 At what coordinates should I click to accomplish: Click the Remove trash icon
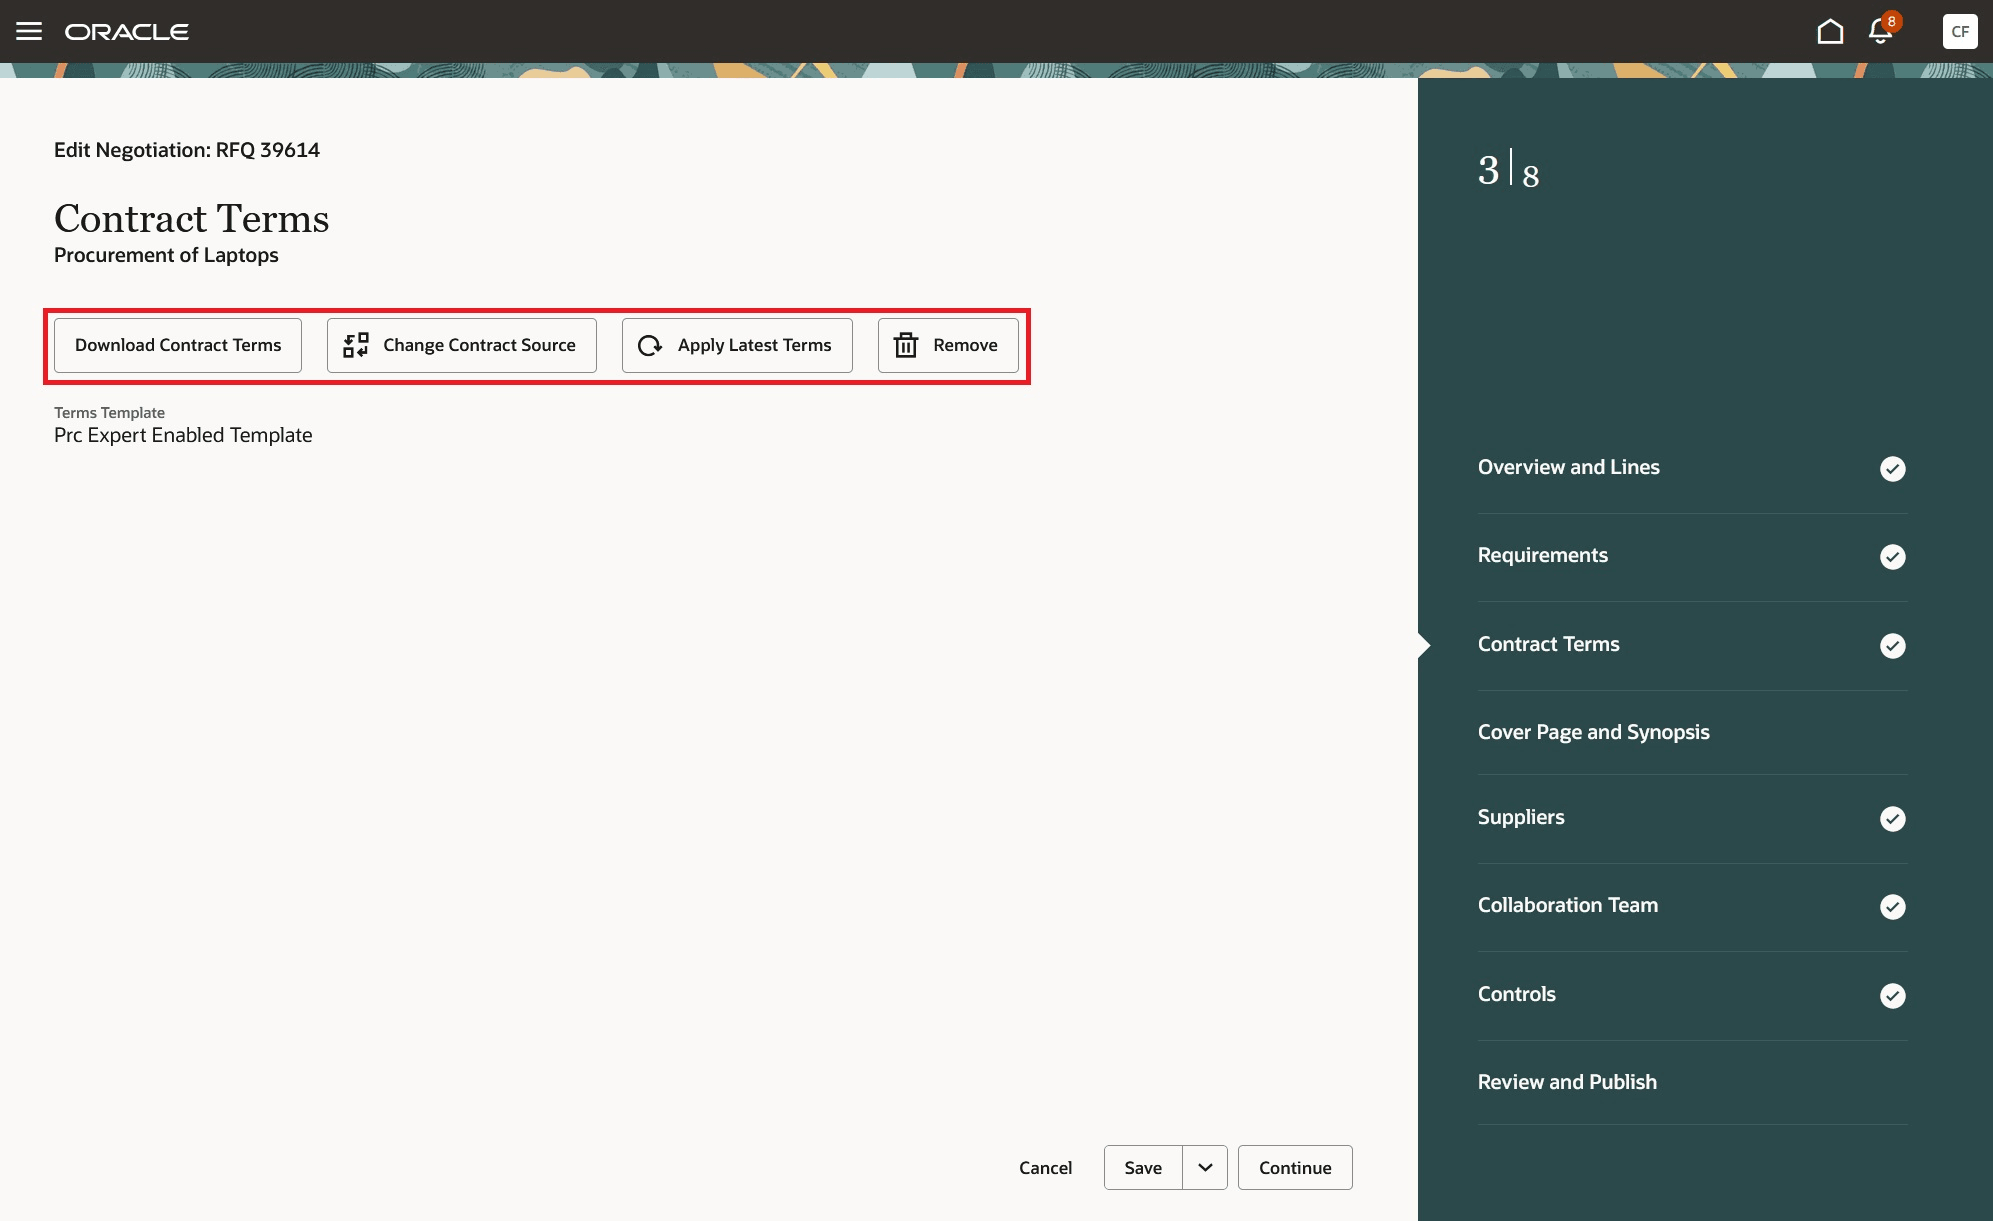coord(906,345)
